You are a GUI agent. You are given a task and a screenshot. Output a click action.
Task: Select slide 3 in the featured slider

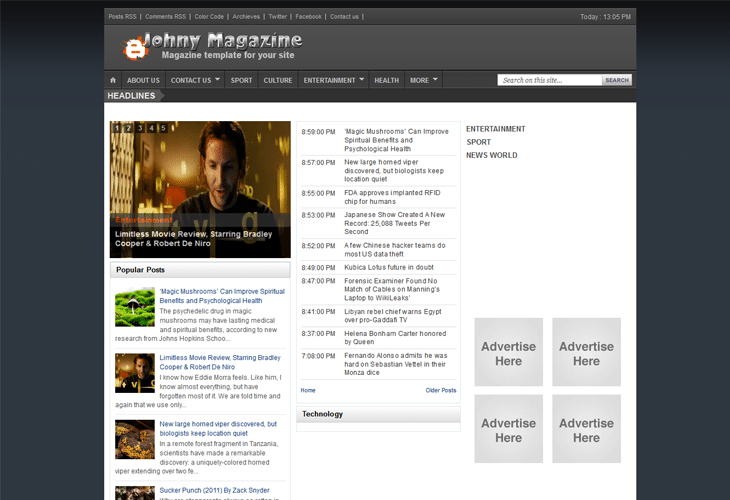(140, 128)
